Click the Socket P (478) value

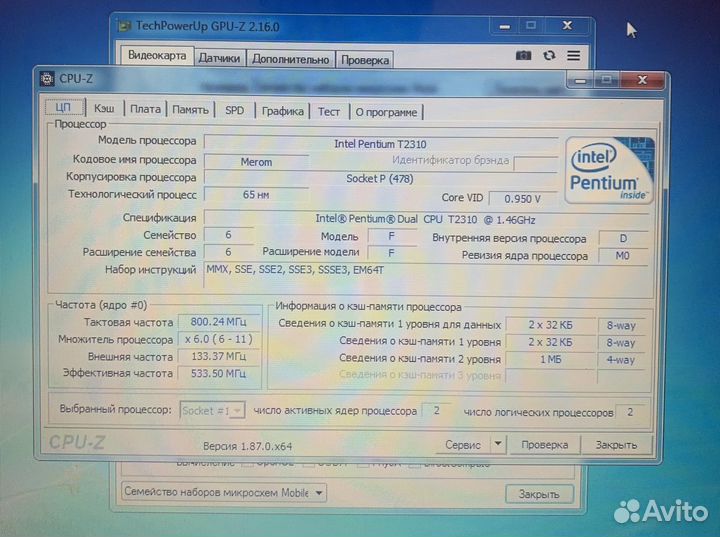[380, 179]
